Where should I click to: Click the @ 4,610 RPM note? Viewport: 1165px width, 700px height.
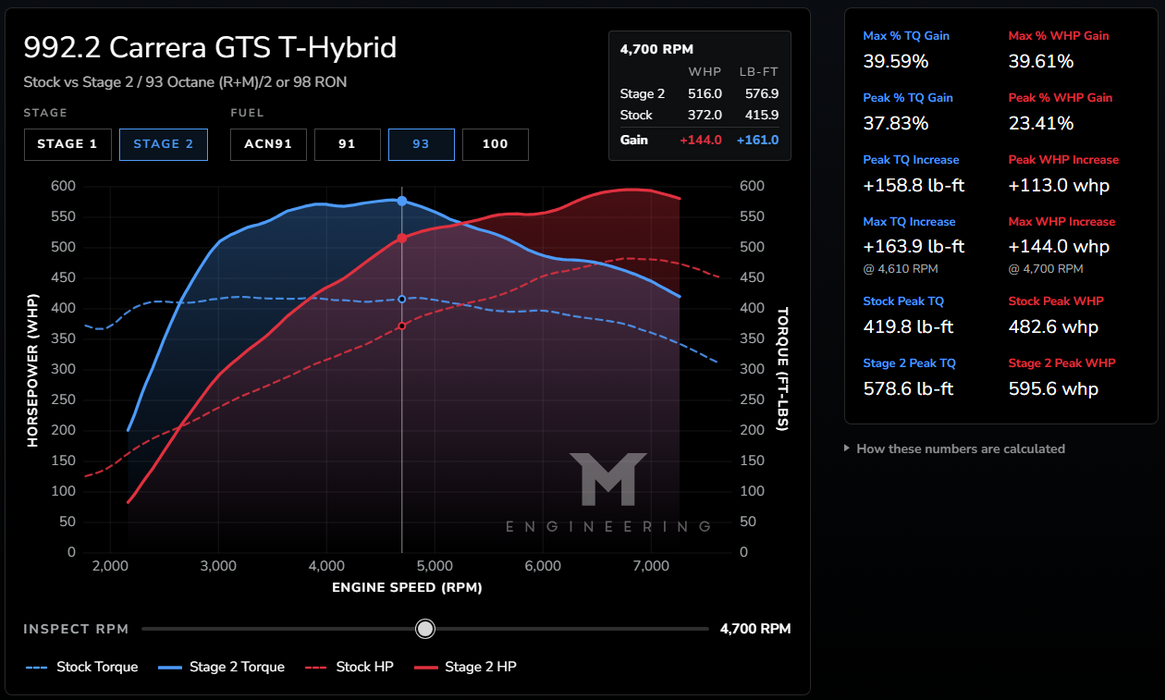[900, 269]
